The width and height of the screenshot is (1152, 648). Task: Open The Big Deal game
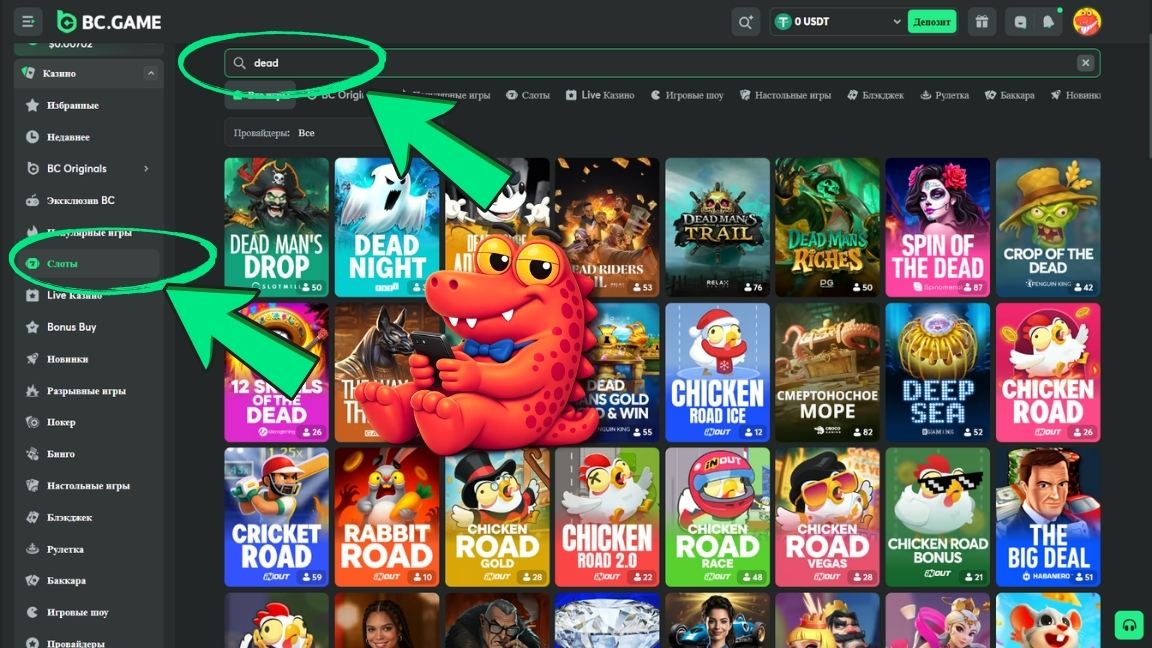click(x=1048, y=517)
